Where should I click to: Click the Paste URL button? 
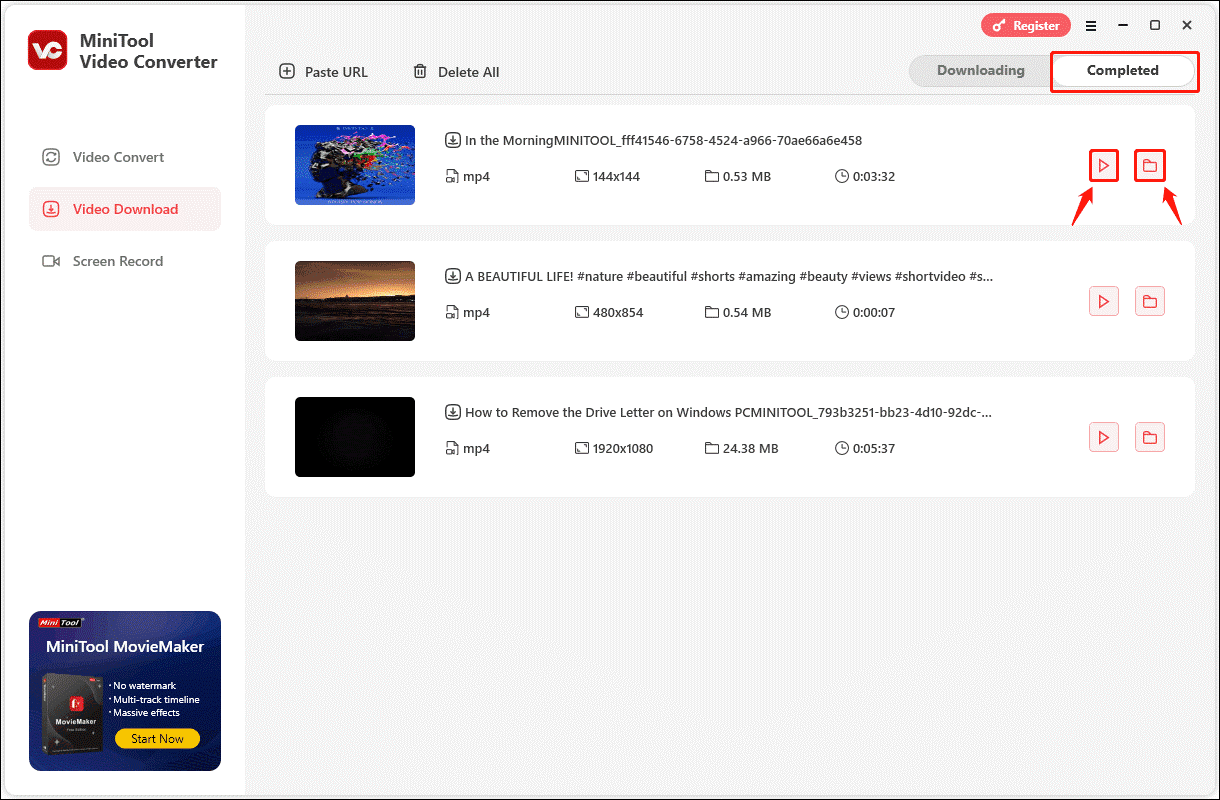click(x=324, y=72)
